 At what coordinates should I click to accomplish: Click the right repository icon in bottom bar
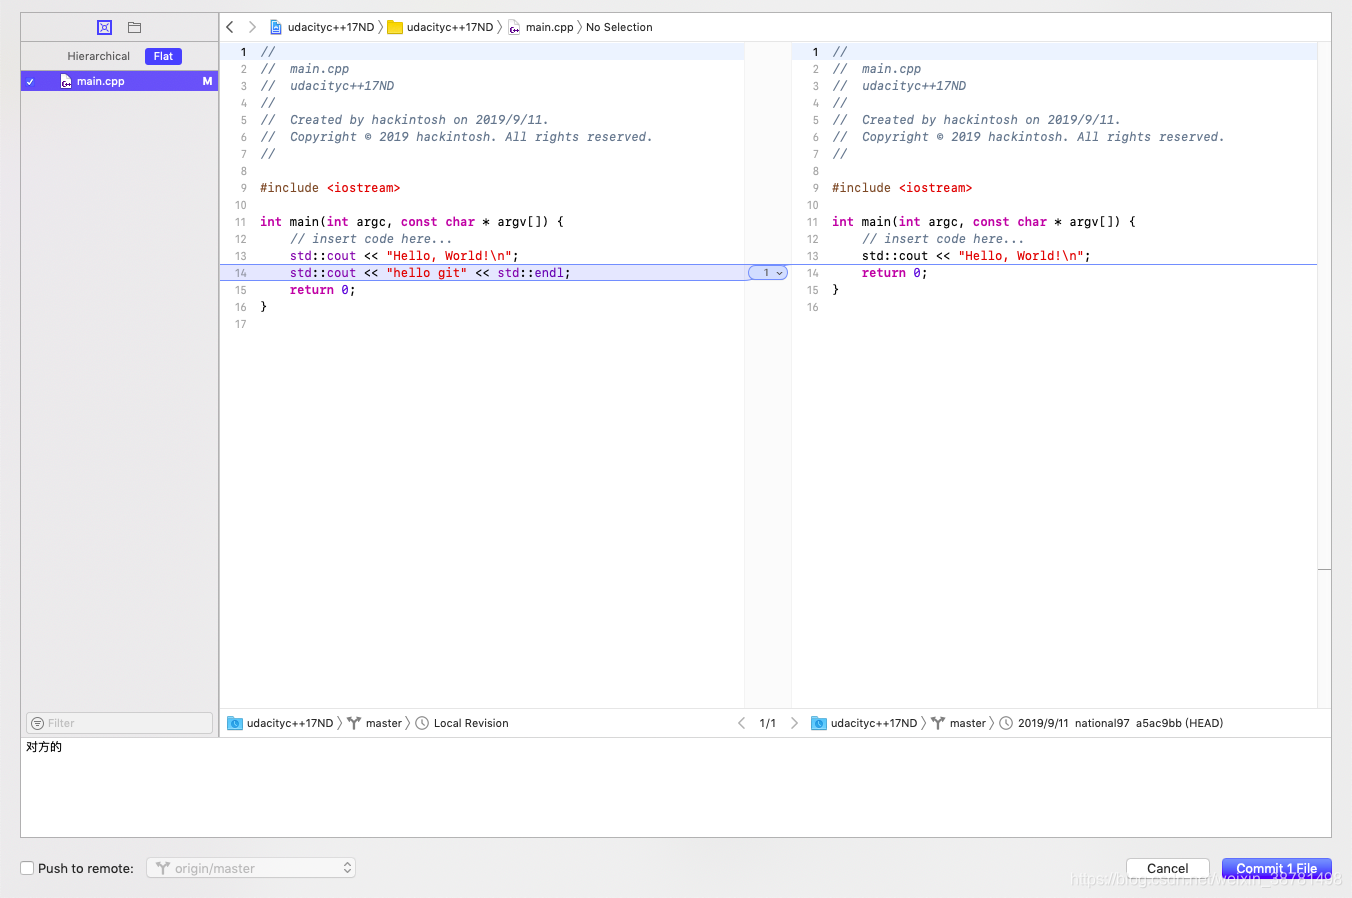point(819,723)
